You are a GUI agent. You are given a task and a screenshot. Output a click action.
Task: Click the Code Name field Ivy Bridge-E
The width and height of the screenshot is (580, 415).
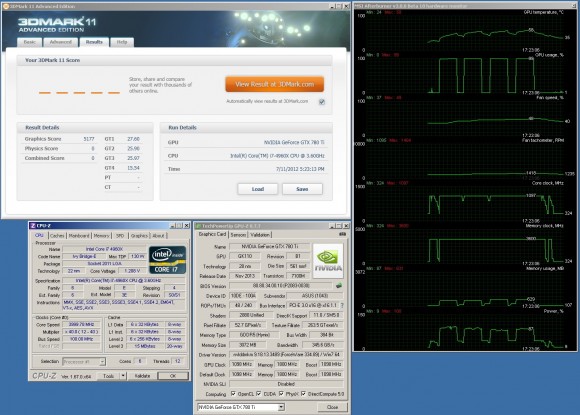point(84,256)
